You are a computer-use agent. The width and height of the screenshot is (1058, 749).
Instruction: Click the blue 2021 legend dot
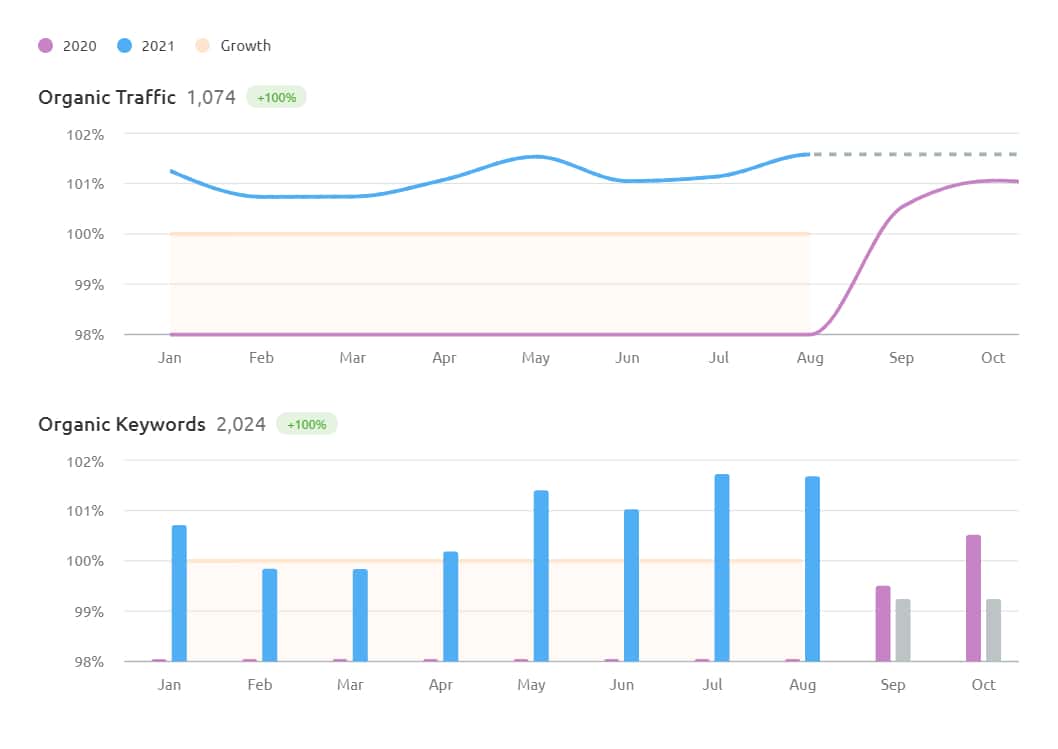[124, 46]
